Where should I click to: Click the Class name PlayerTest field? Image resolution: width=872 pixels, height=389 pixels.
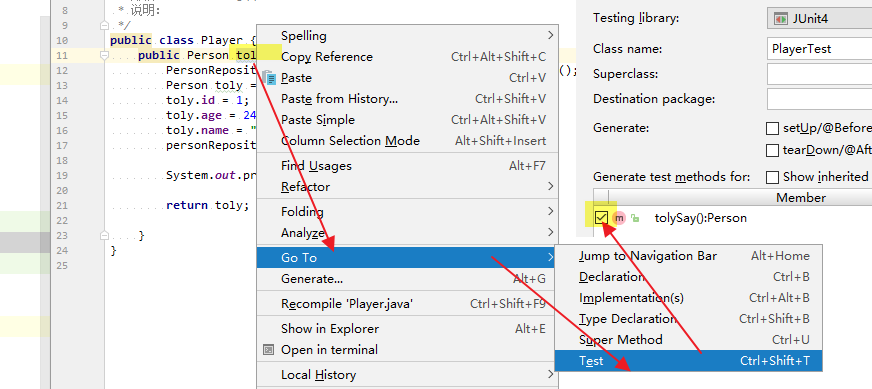(819, 48)
